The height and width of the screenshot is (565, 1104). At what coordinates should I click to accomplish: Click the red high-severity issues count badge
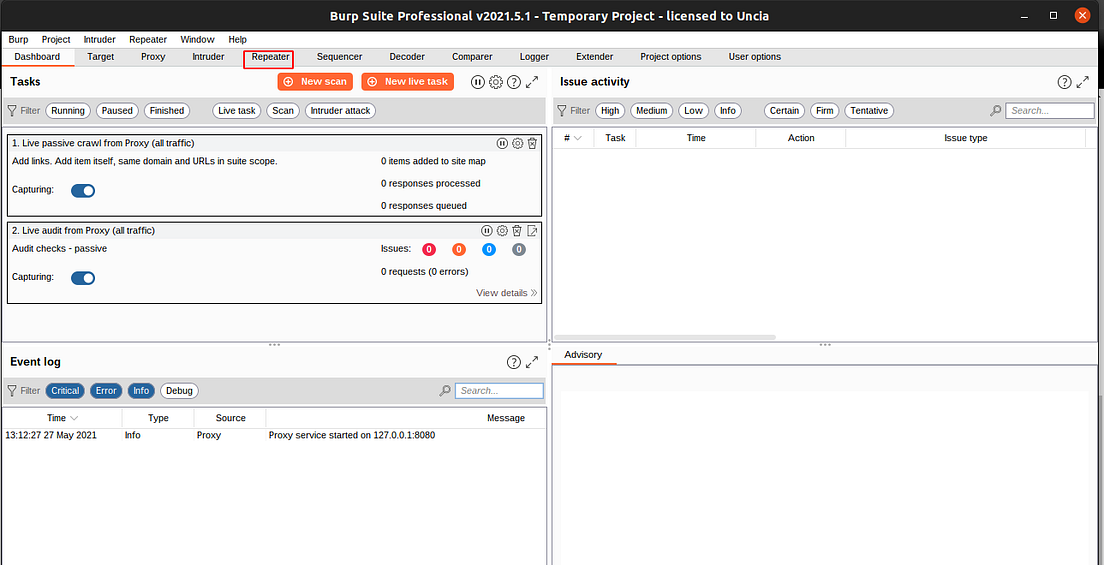429,249
